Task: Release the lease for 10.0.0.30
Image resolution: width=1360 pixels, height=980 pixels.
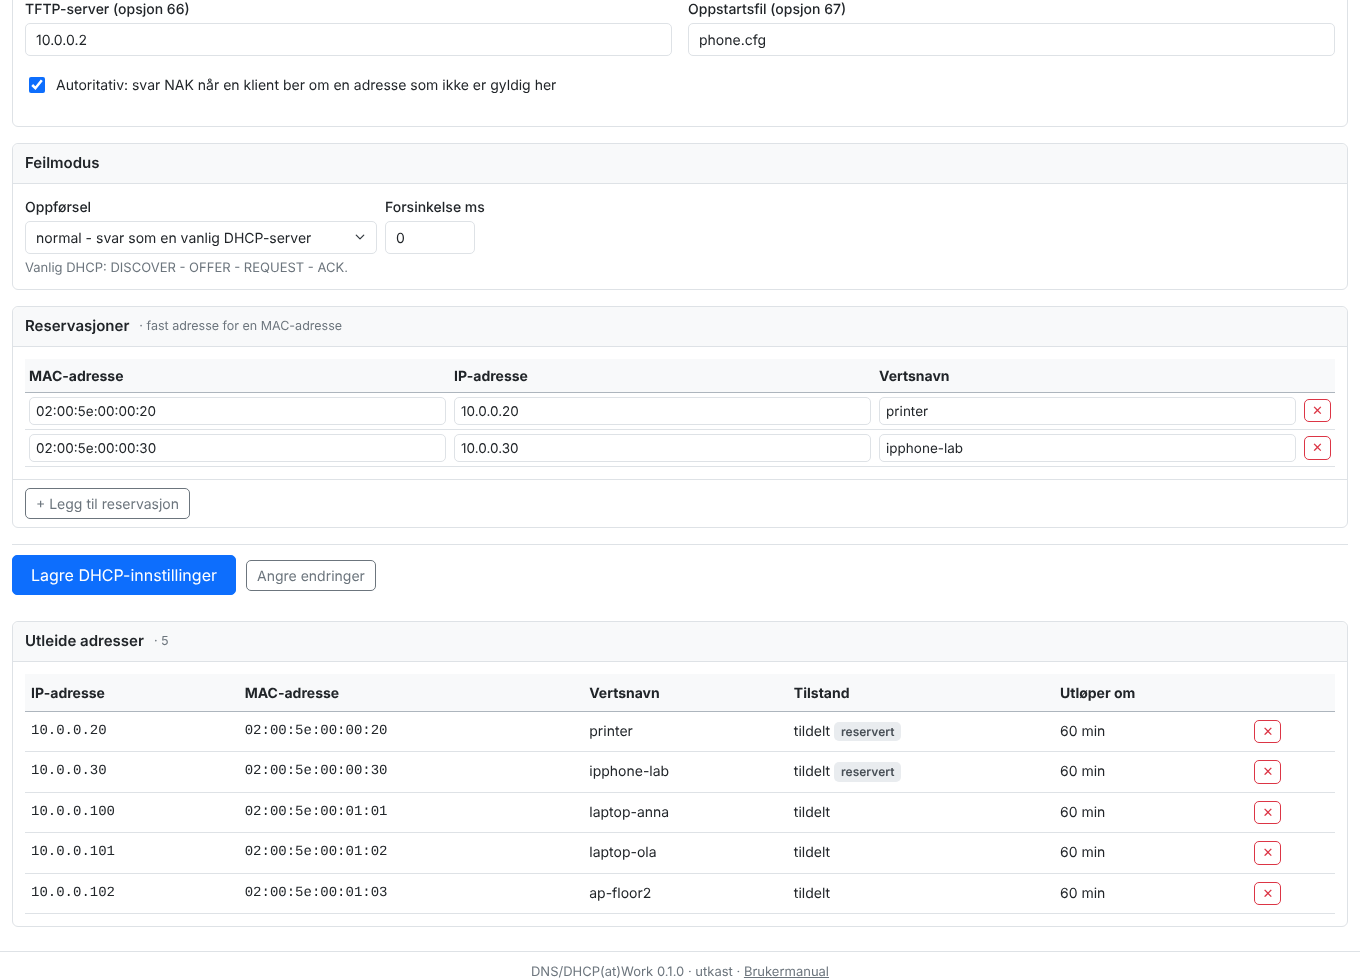Action: tap(1267, 772)
